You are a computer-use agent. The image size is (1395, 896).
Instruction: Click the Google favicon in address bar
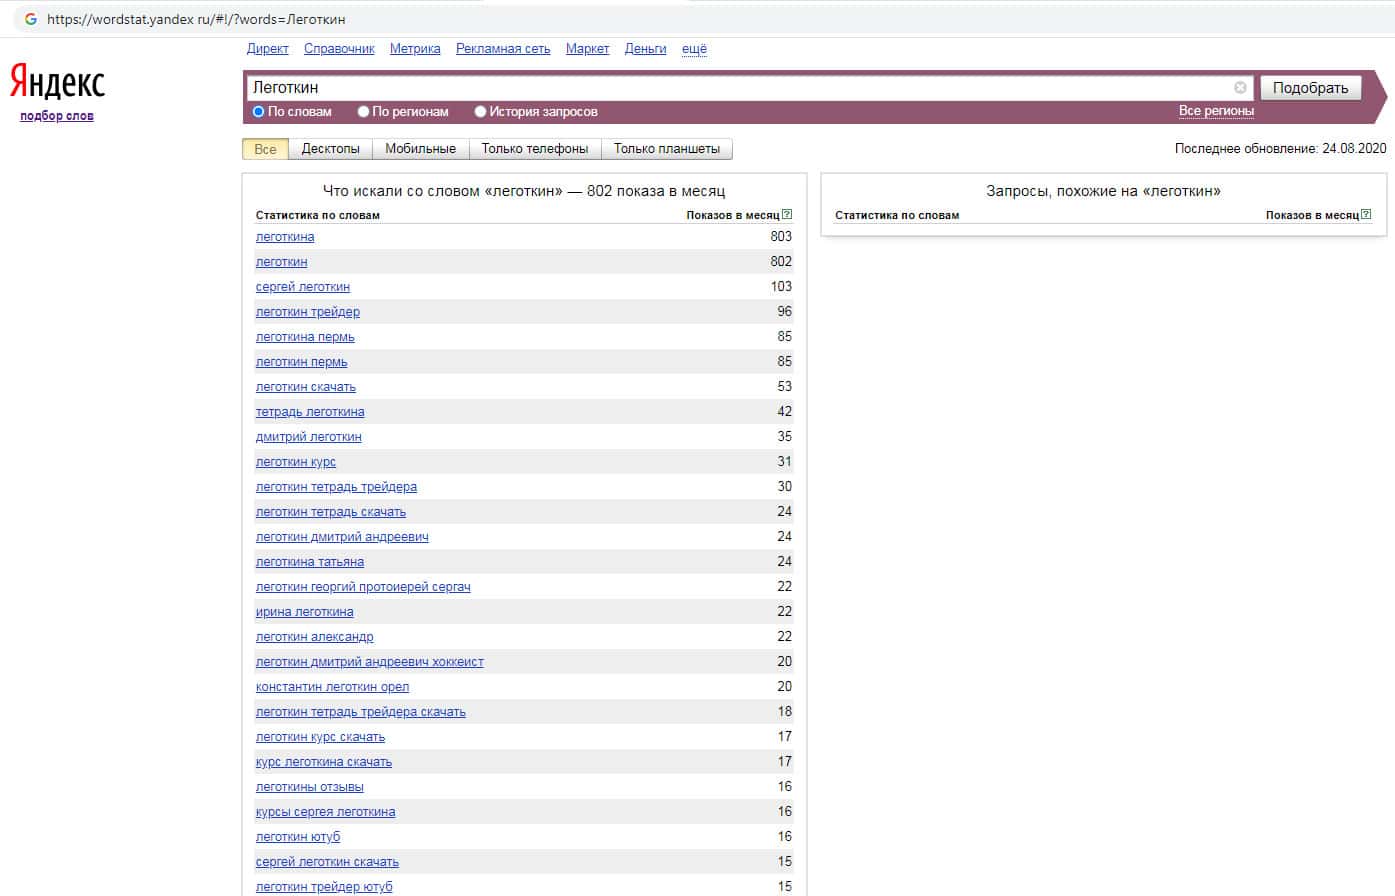30,19
